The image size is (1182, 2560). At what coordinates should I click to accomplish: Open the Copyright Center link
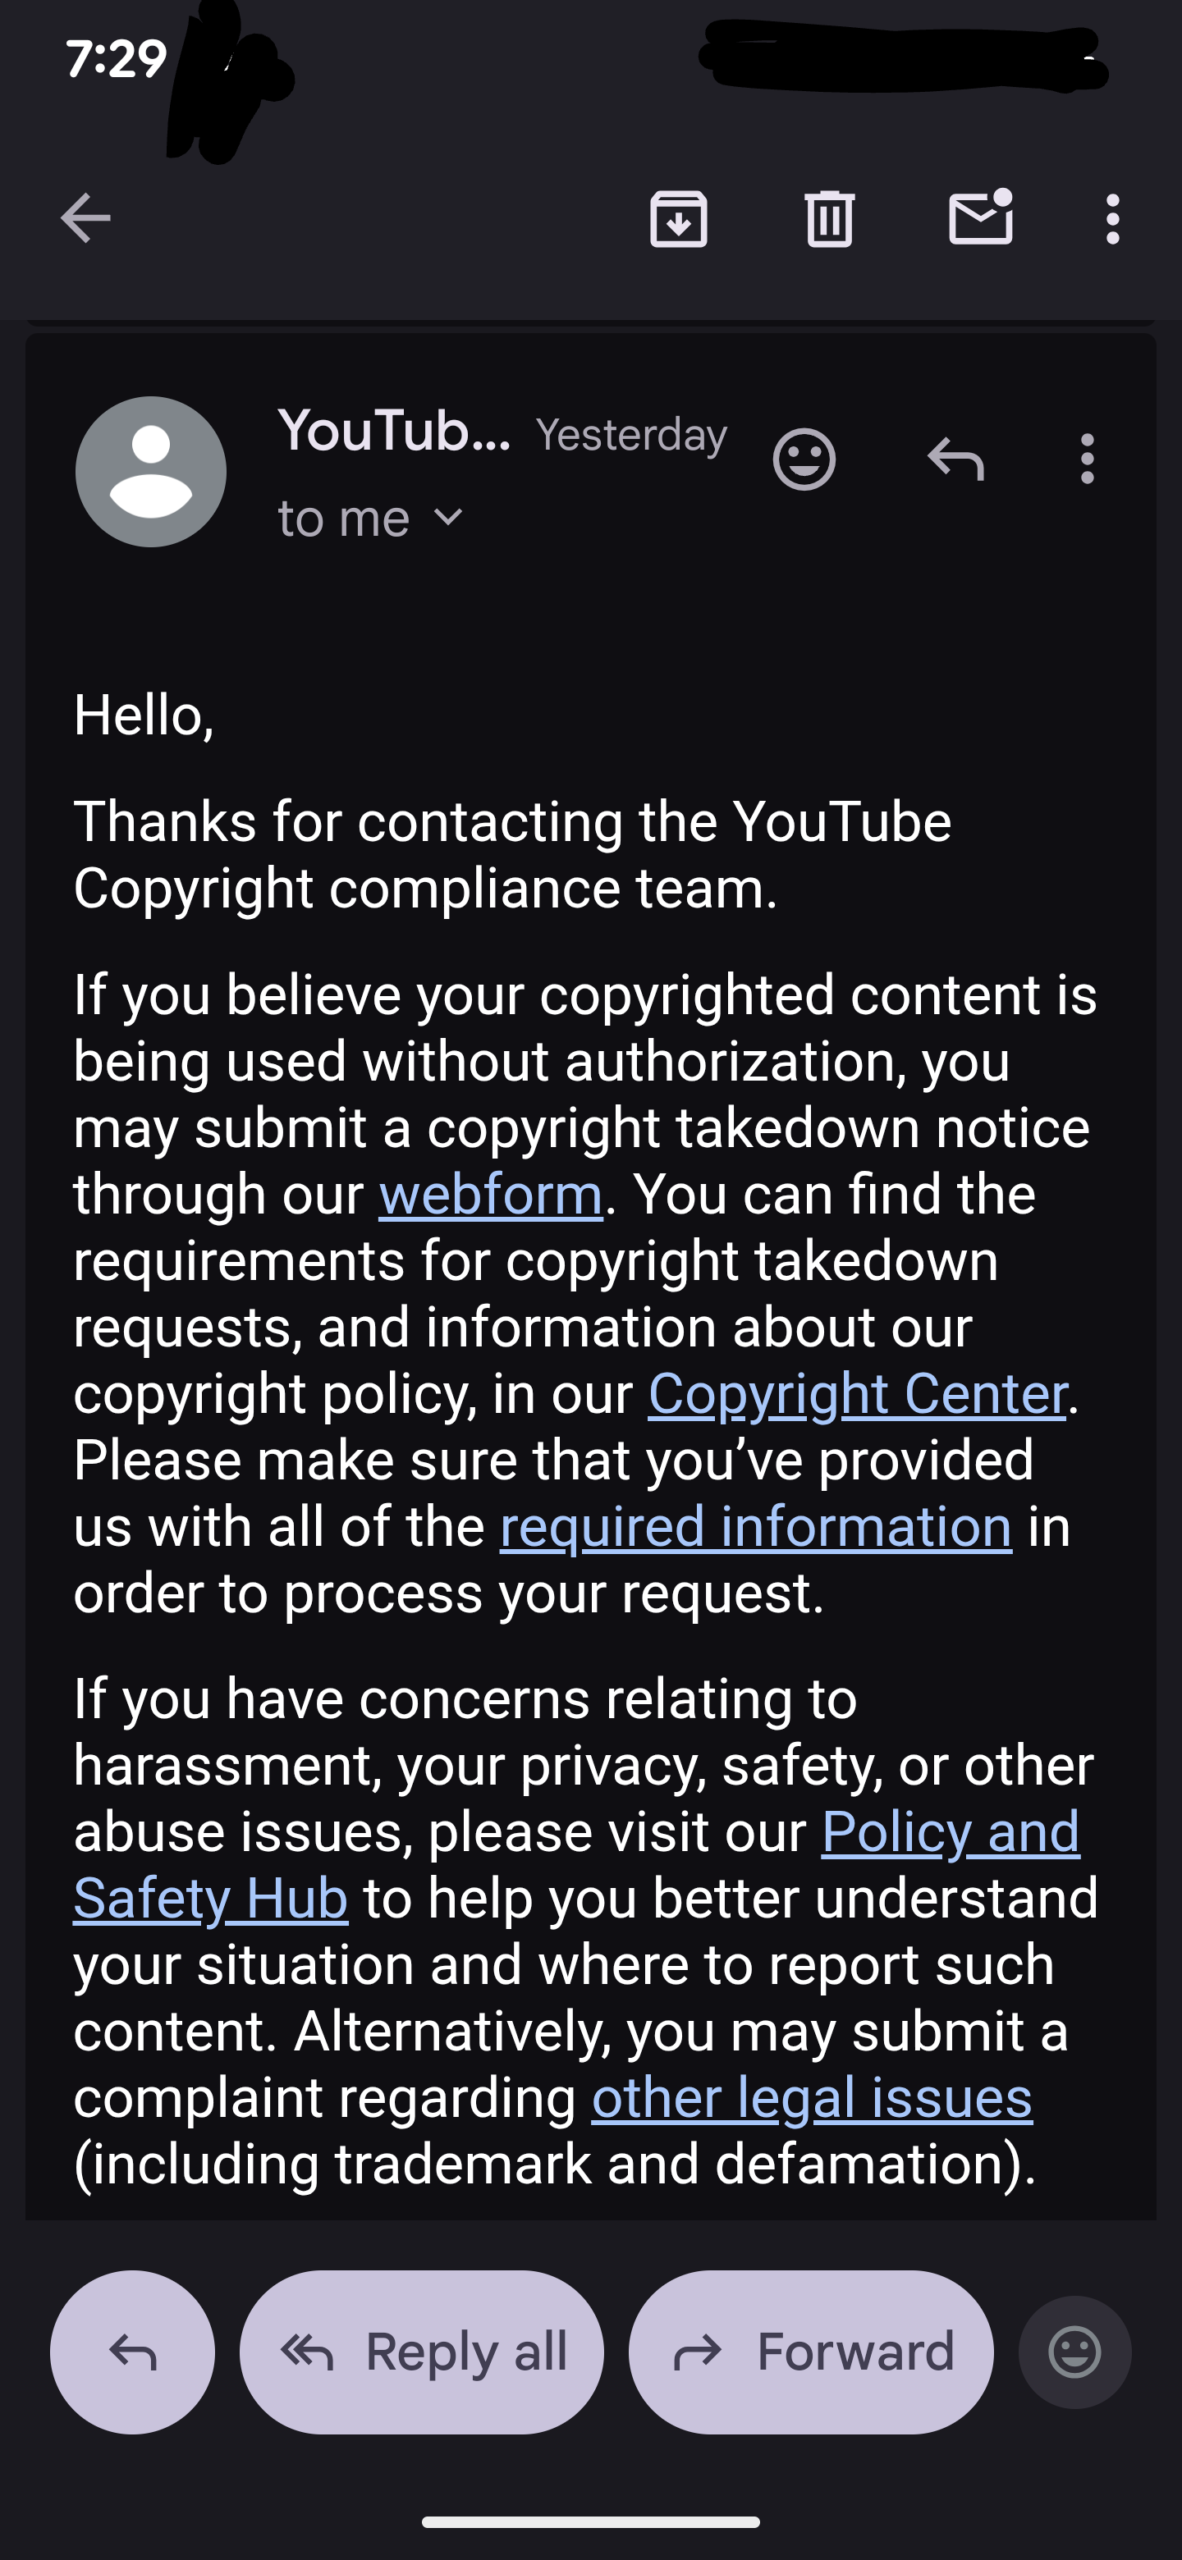pyautogui.click(x=858, y=1394)
